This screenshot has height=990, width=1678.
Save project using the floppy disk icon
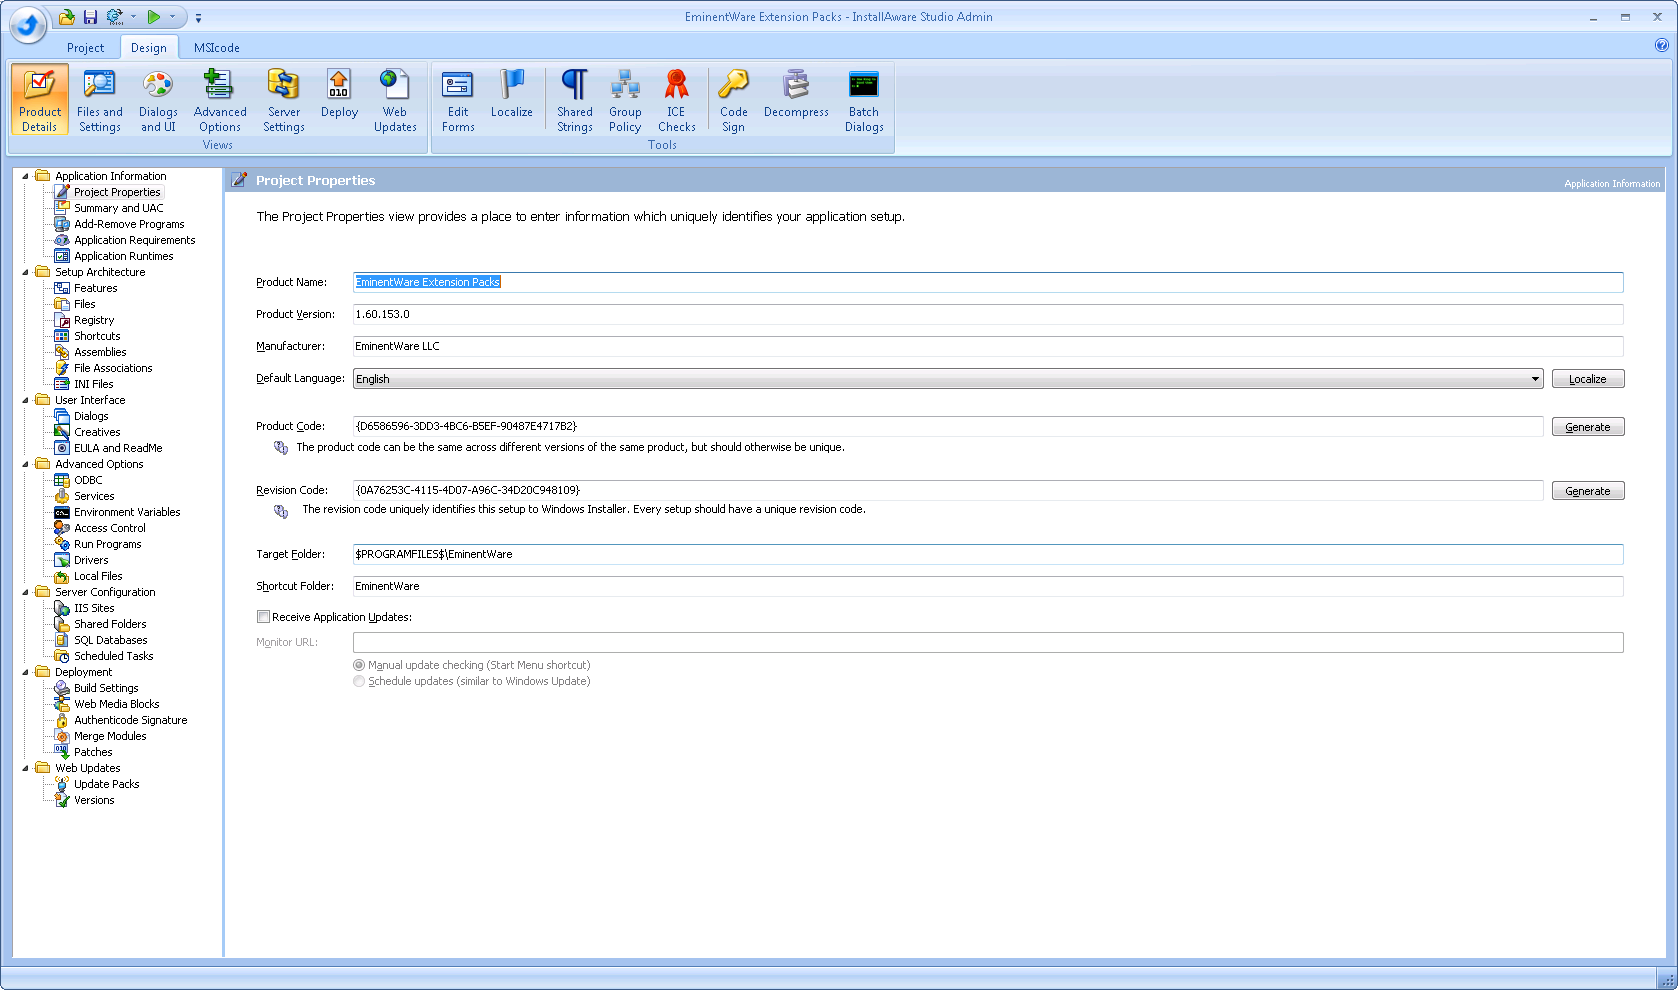tap(90, 17)
